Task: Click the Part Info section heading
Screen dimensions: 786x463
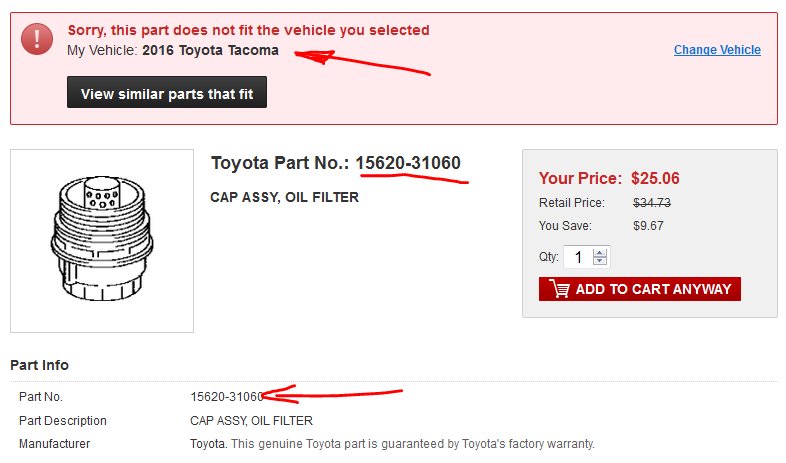Action: [39, 365]
